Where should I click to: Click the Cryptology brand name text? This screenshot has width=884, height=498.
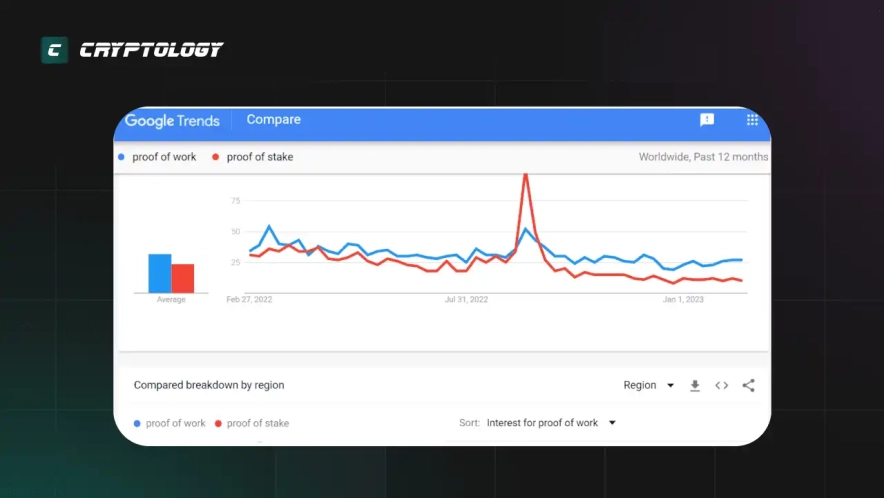click(x=150, y=50)
